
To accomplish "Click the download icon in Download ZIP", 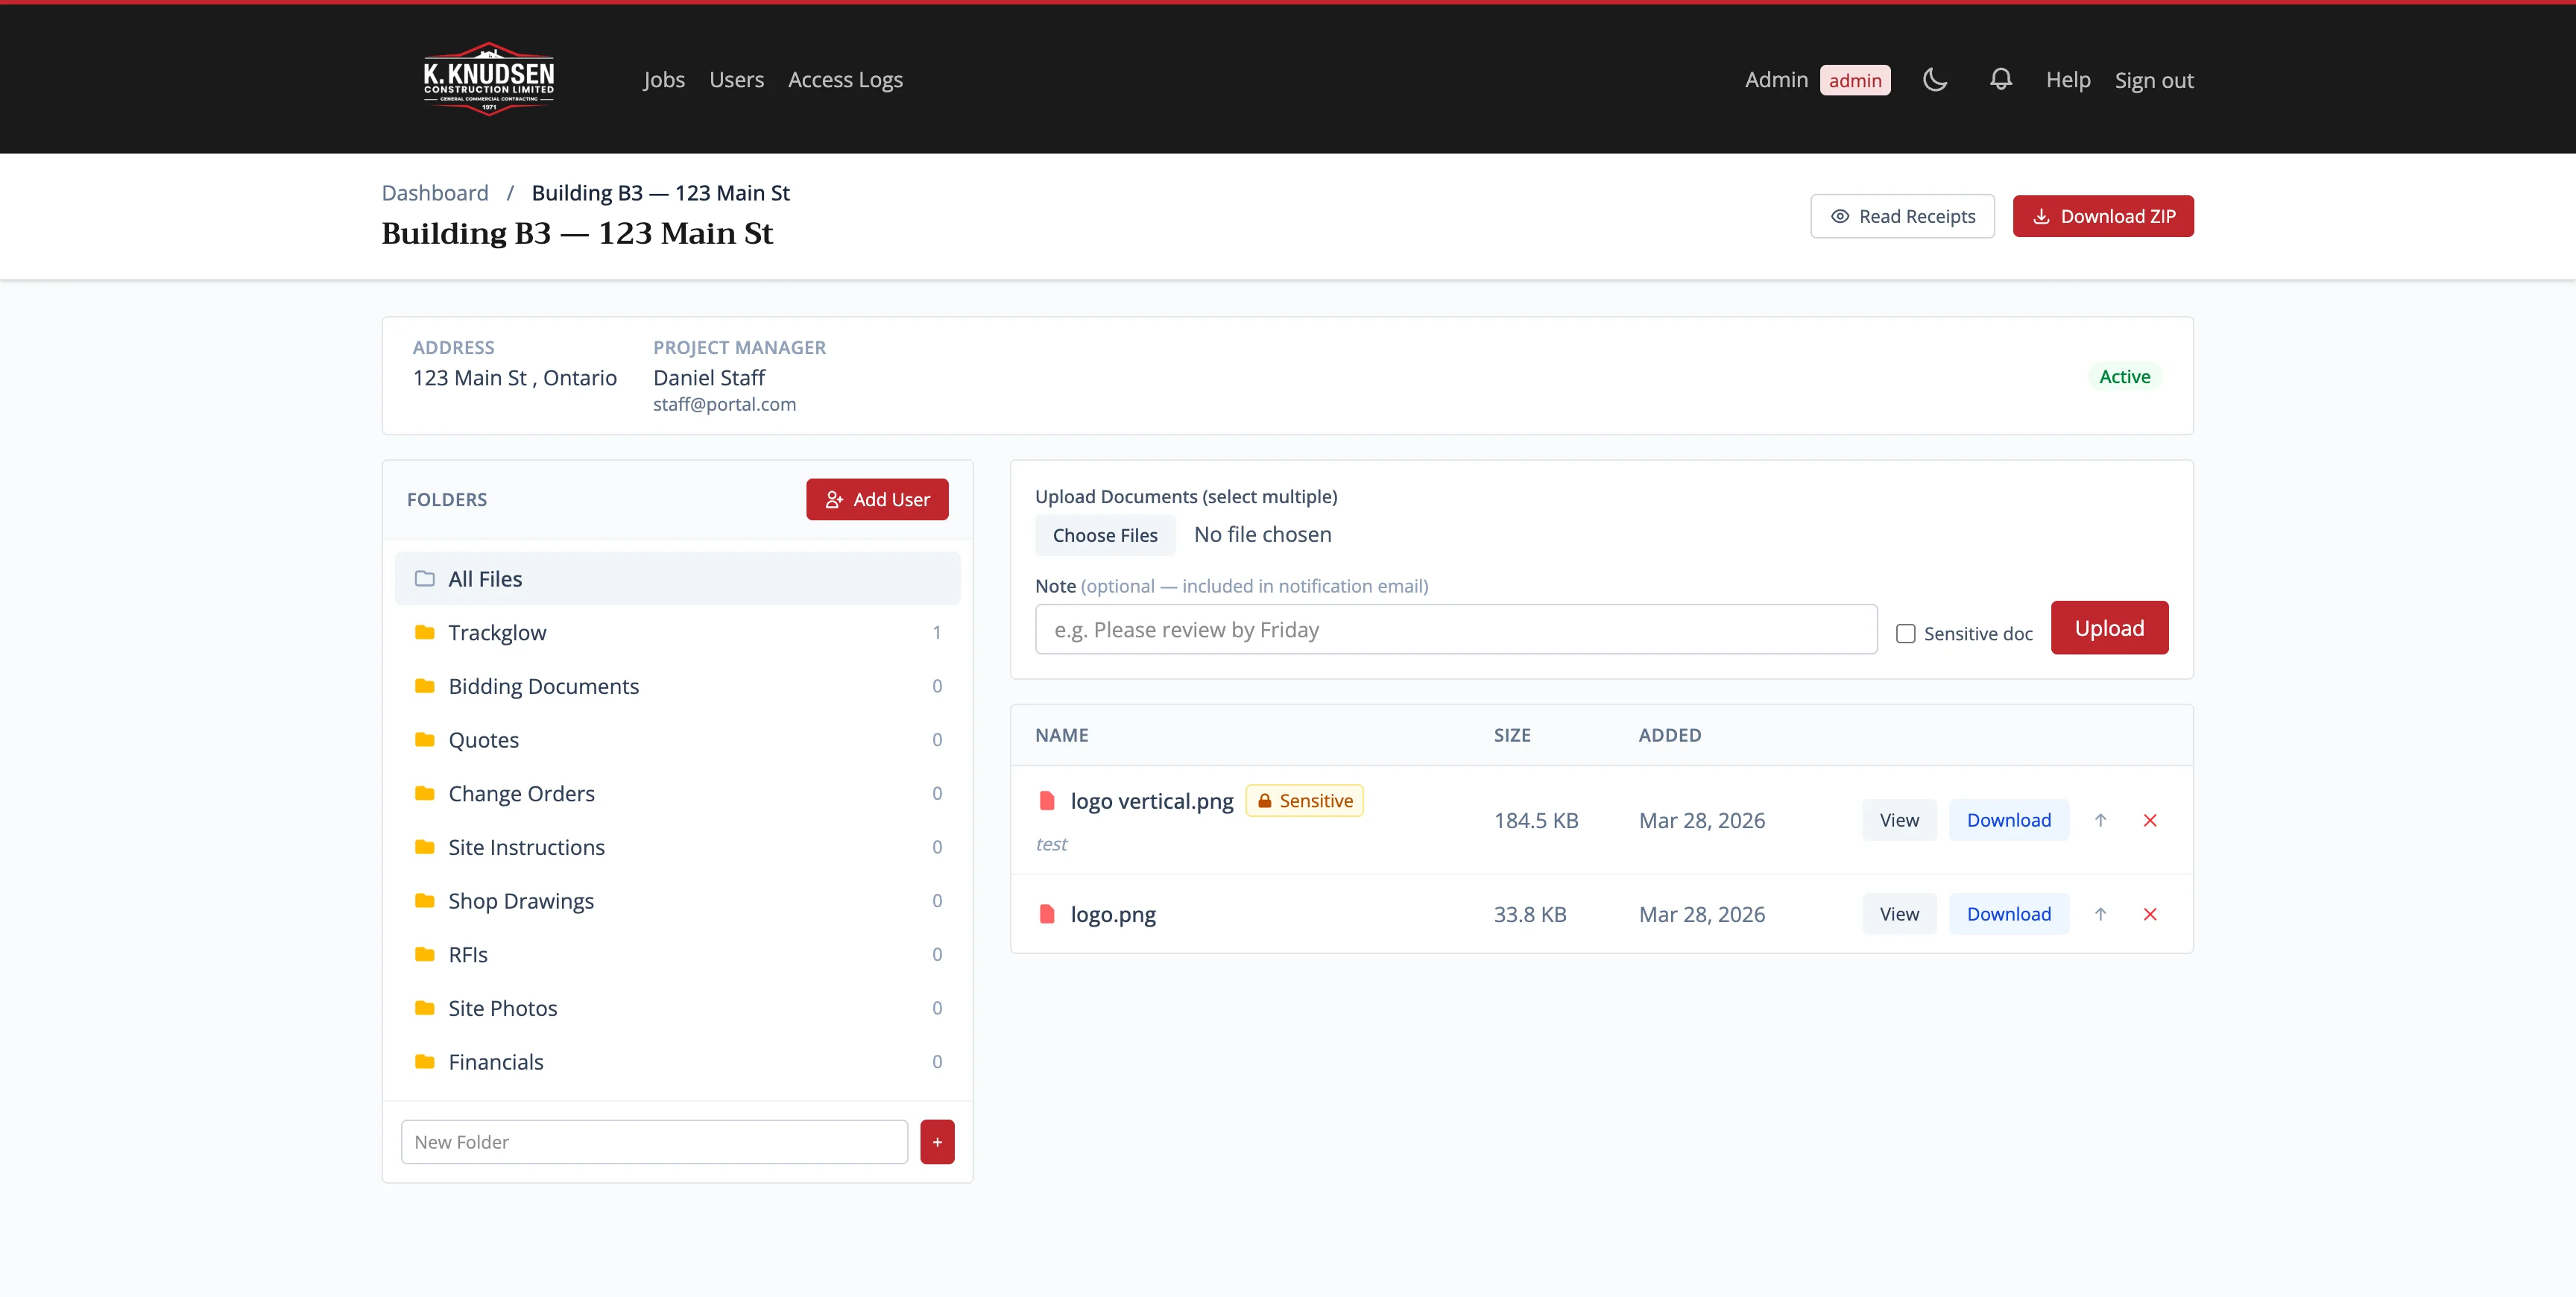I will click(x=2042, y=216).
